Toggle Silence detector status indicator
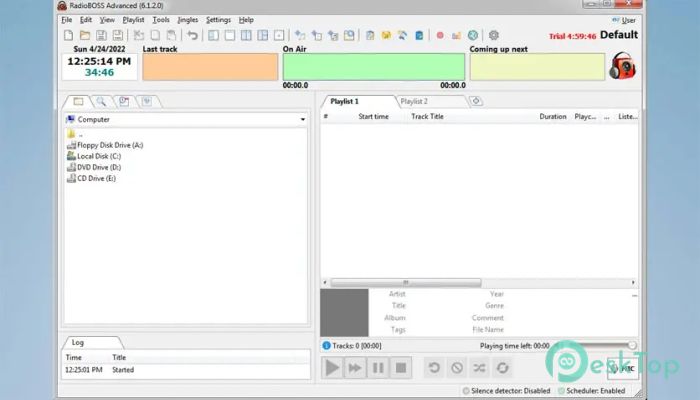This screenshot has width=700, height=400. (506, 391)
